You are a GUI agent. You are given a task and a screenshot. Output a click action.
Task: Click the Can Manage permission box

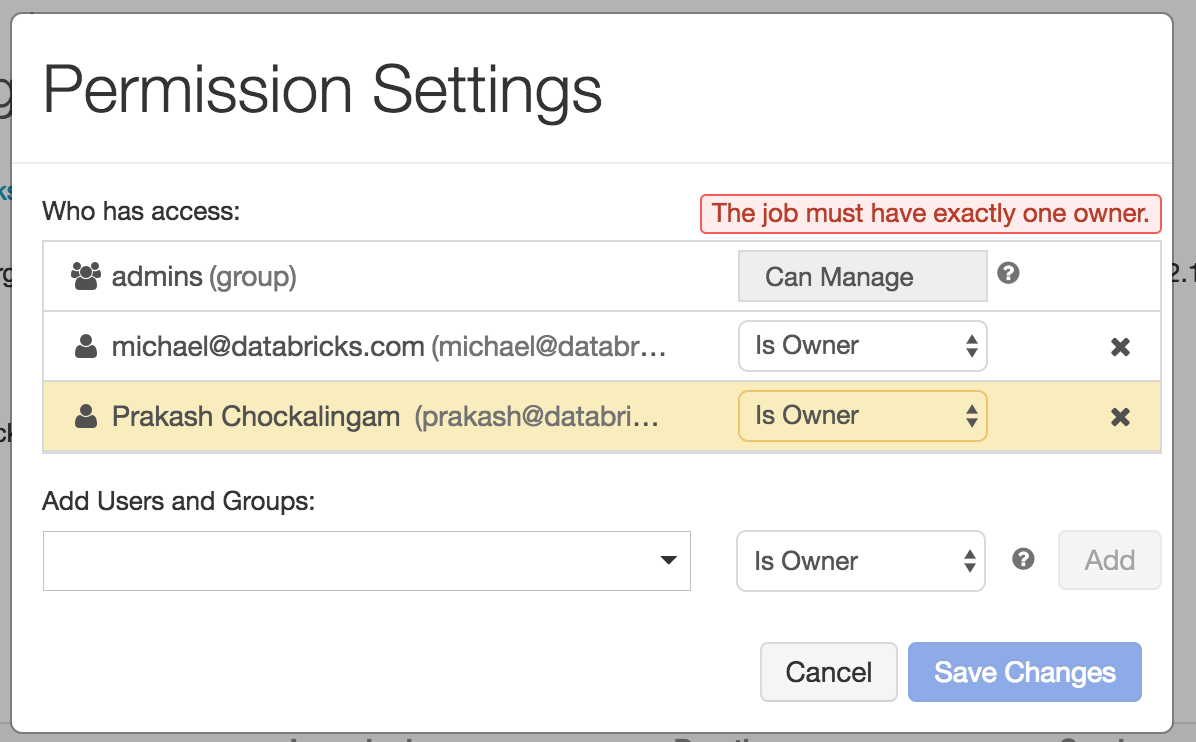862,277
